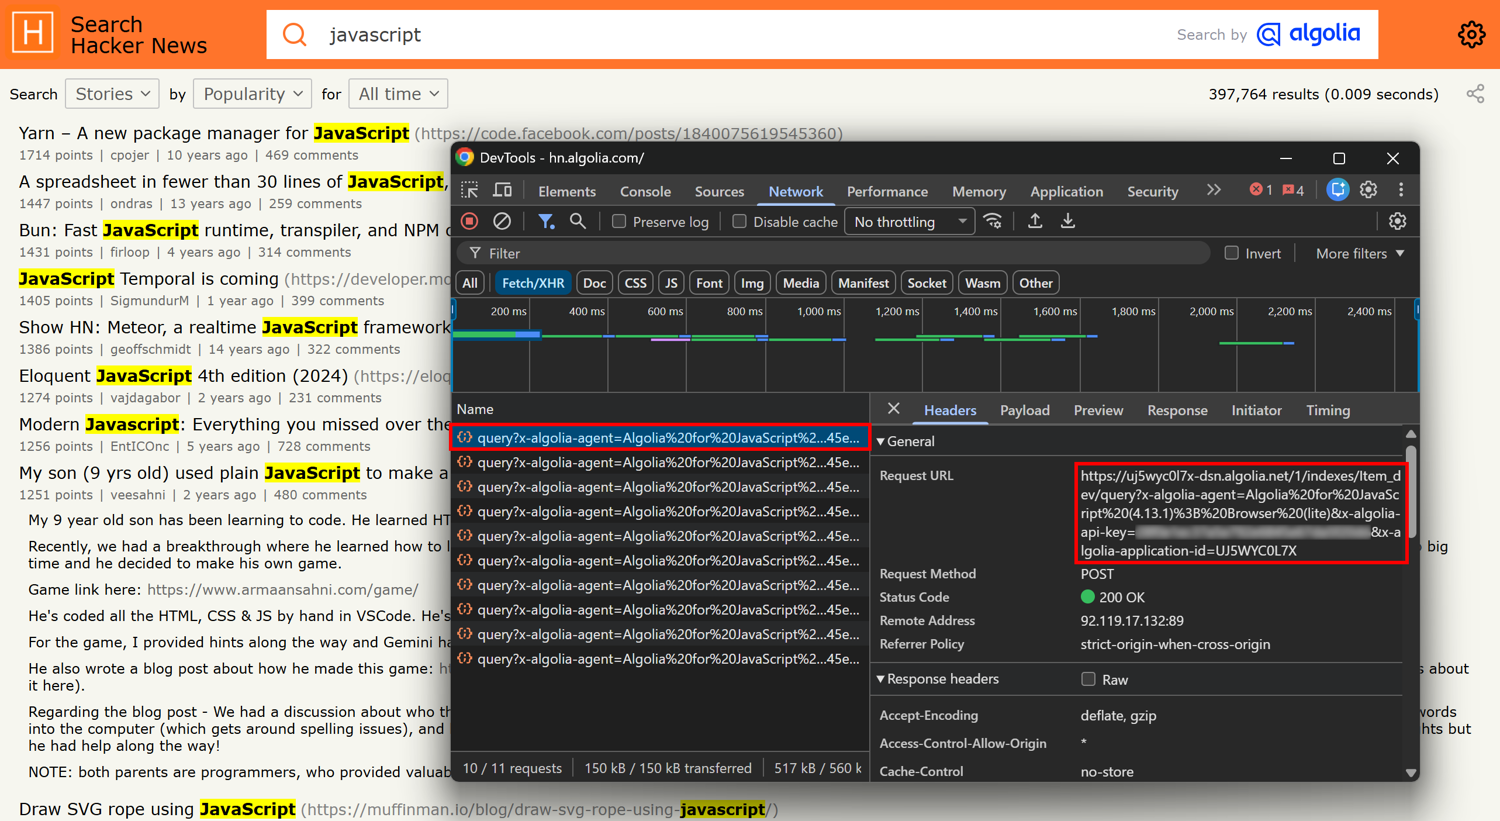Open the Timing tab of the request
Image resolution: width=1500 pixels, height=821 pixels.
[1328, 410]
